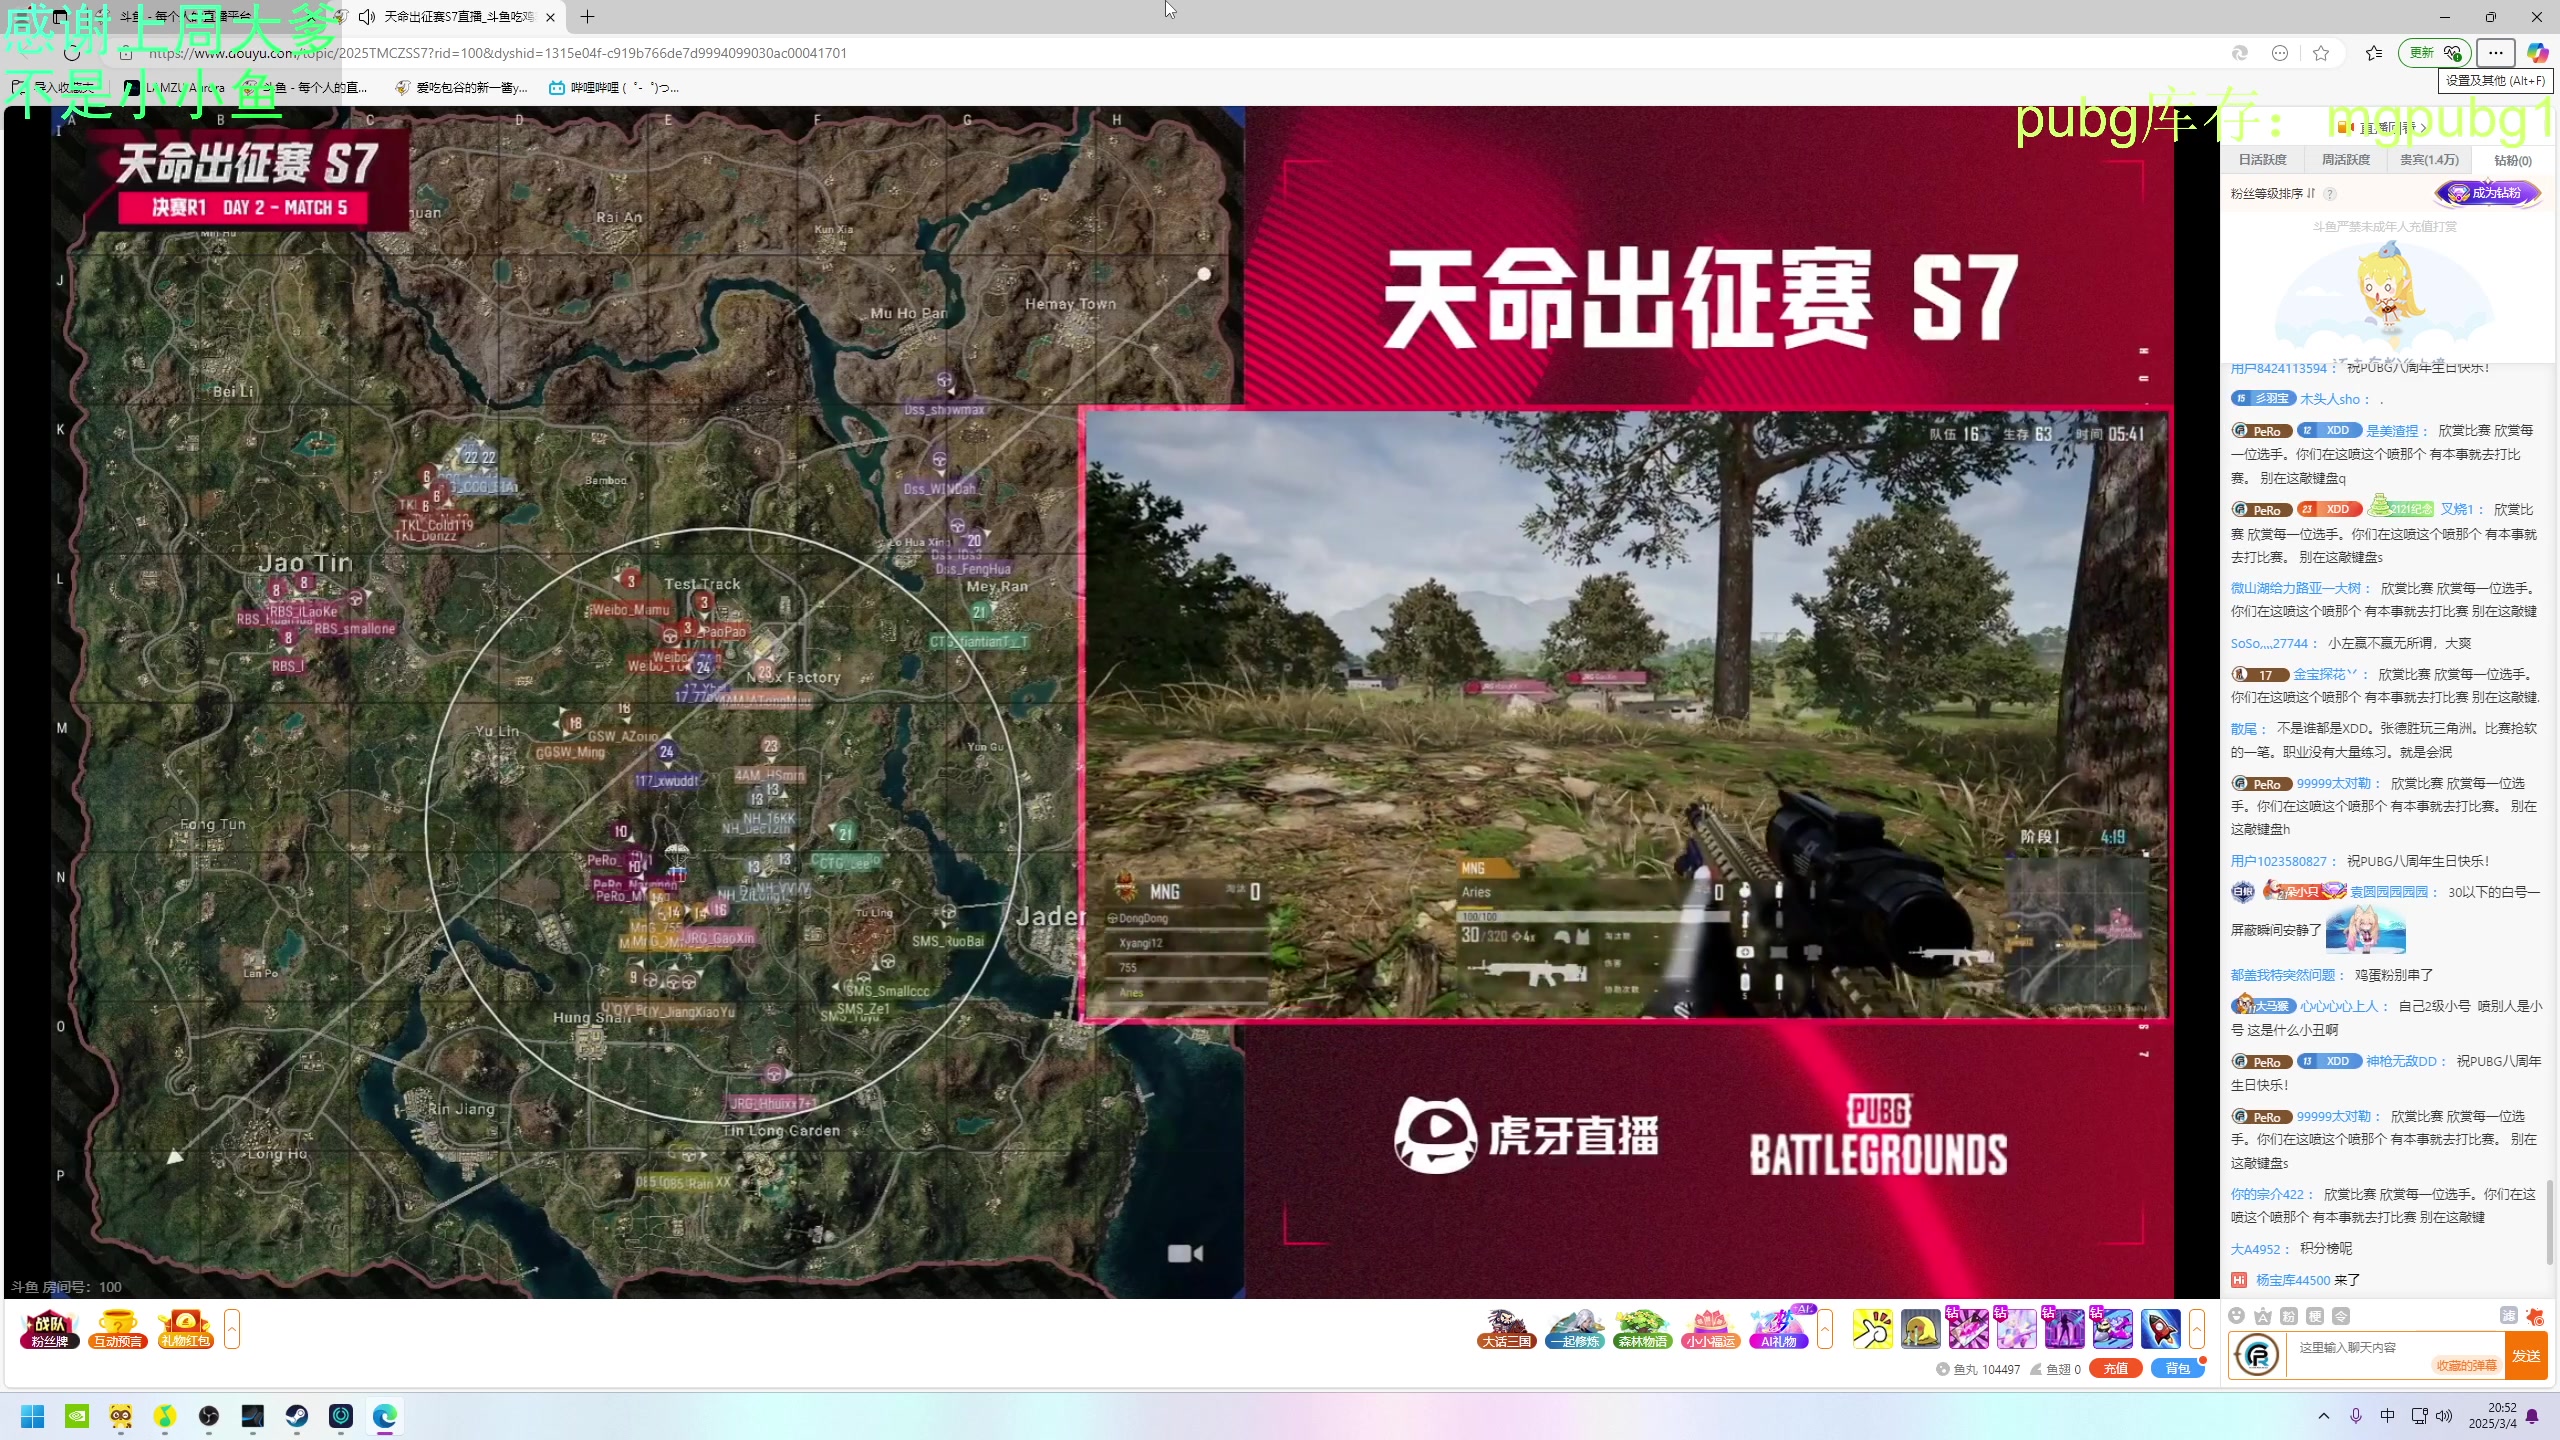Click the green 更新 update button

[x=2434, y=53]
